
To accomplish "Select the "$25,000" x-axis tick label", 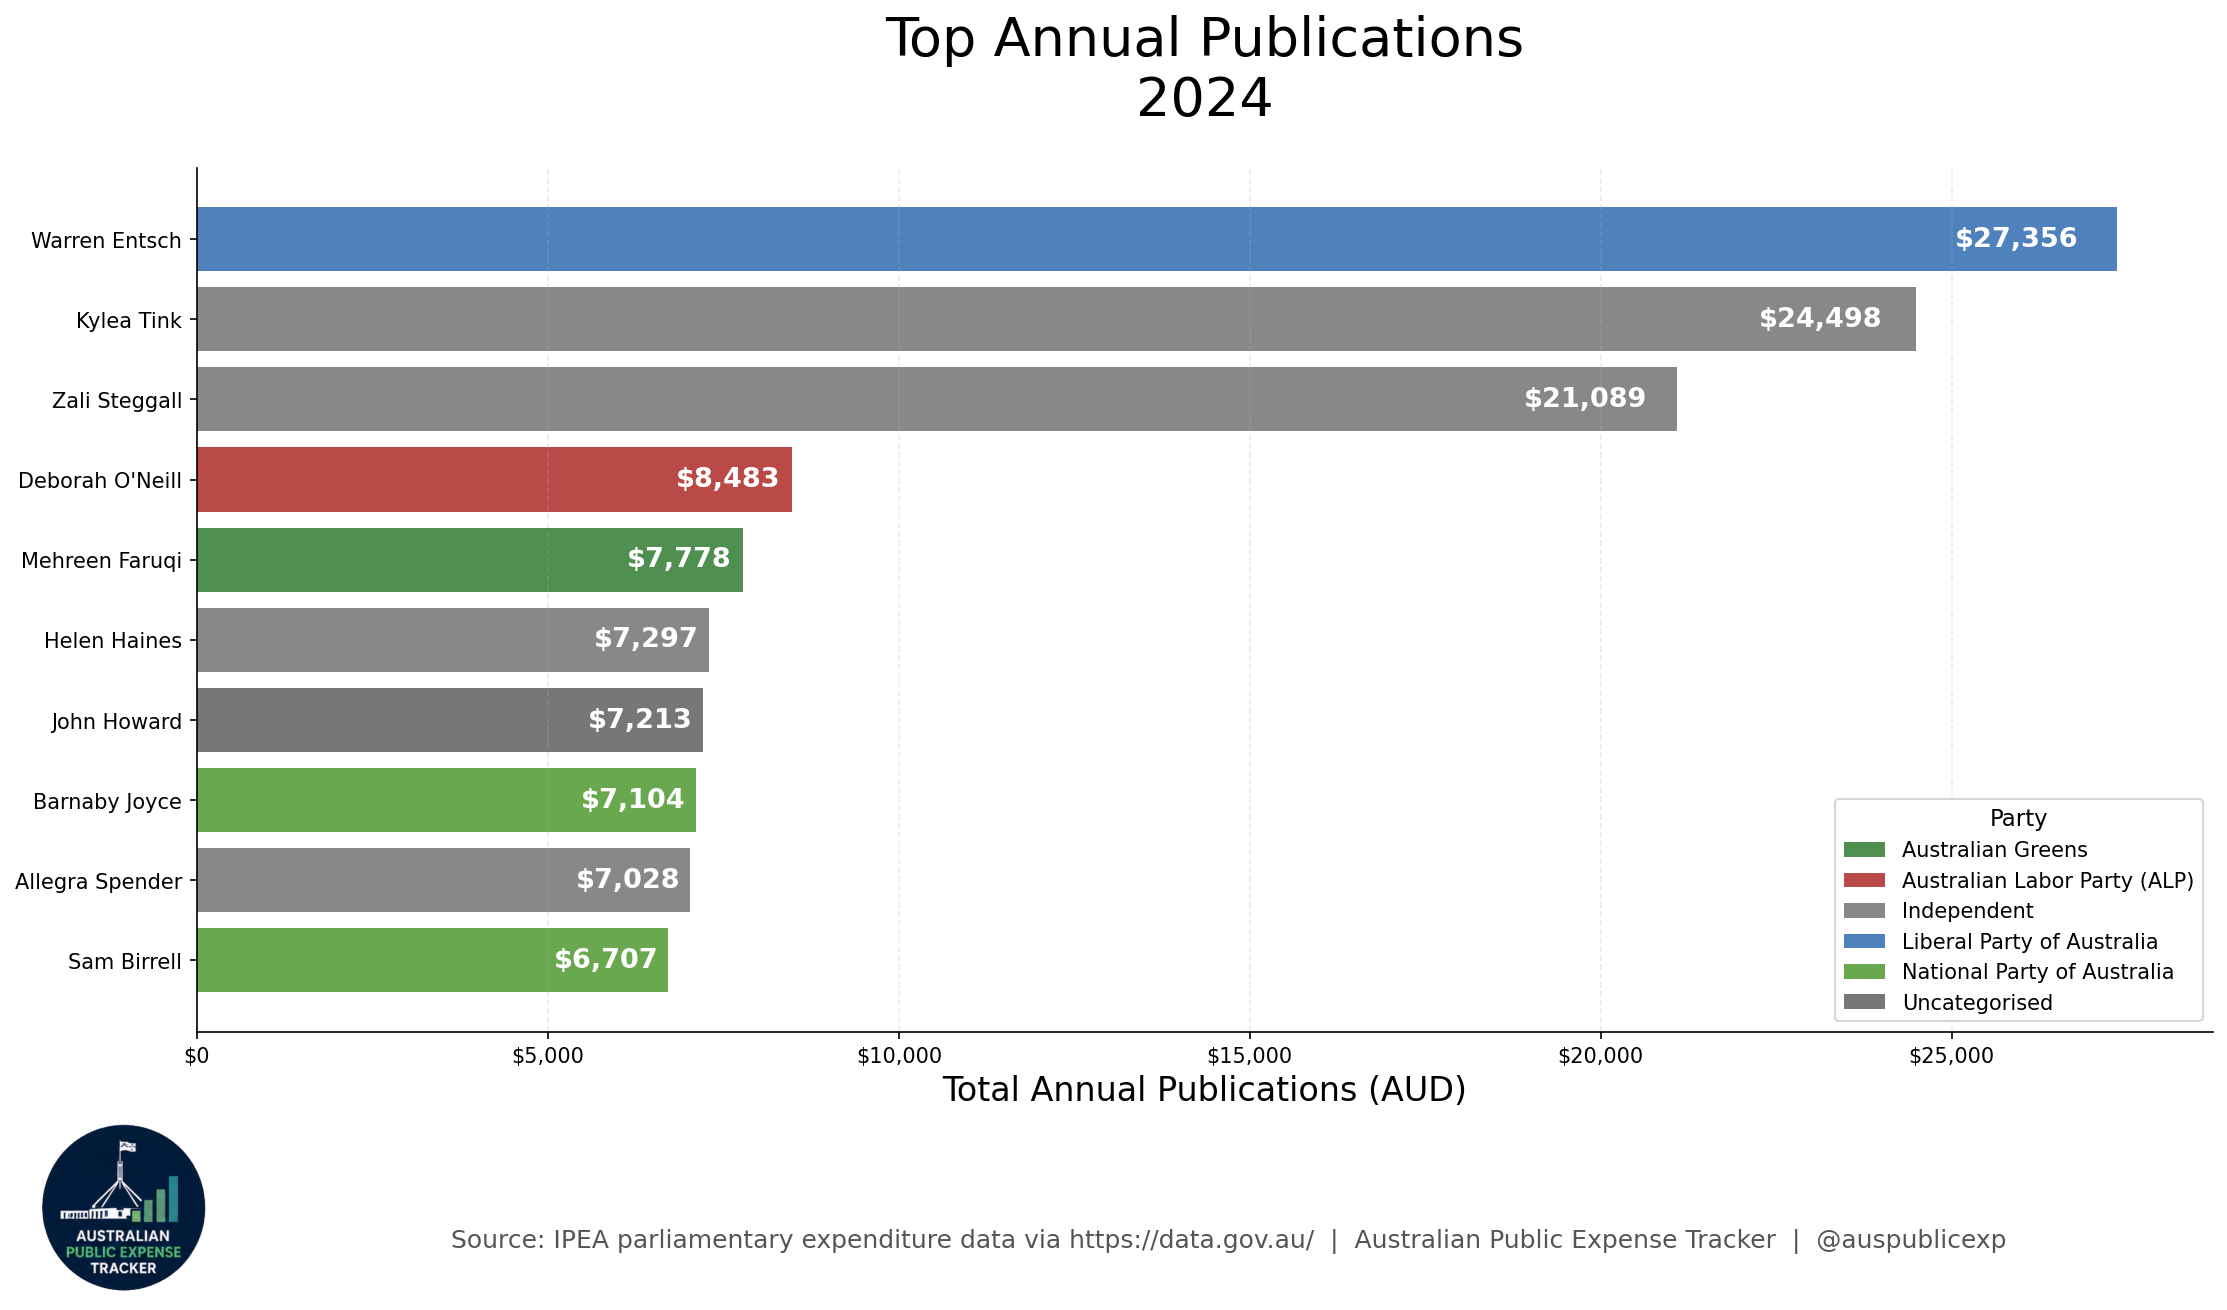I will click(x=1952, y=1057).
